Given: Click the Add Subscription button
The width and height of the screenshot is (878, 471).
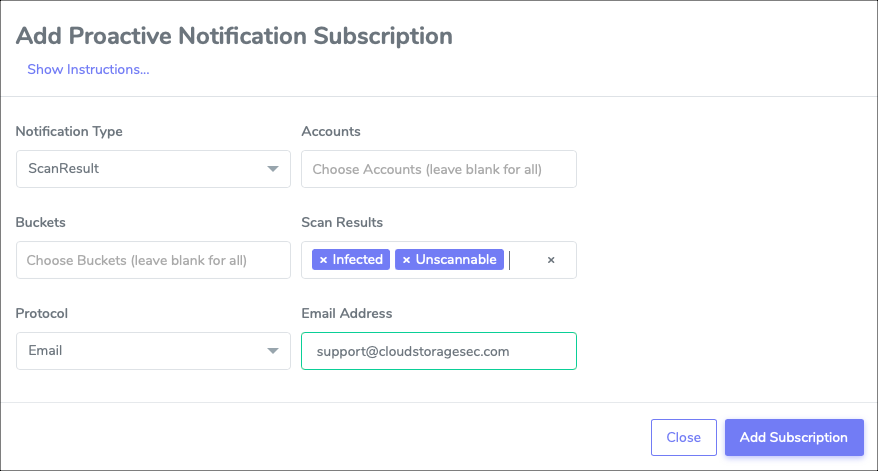Looking at the screenshot, I should pos(794,437).
